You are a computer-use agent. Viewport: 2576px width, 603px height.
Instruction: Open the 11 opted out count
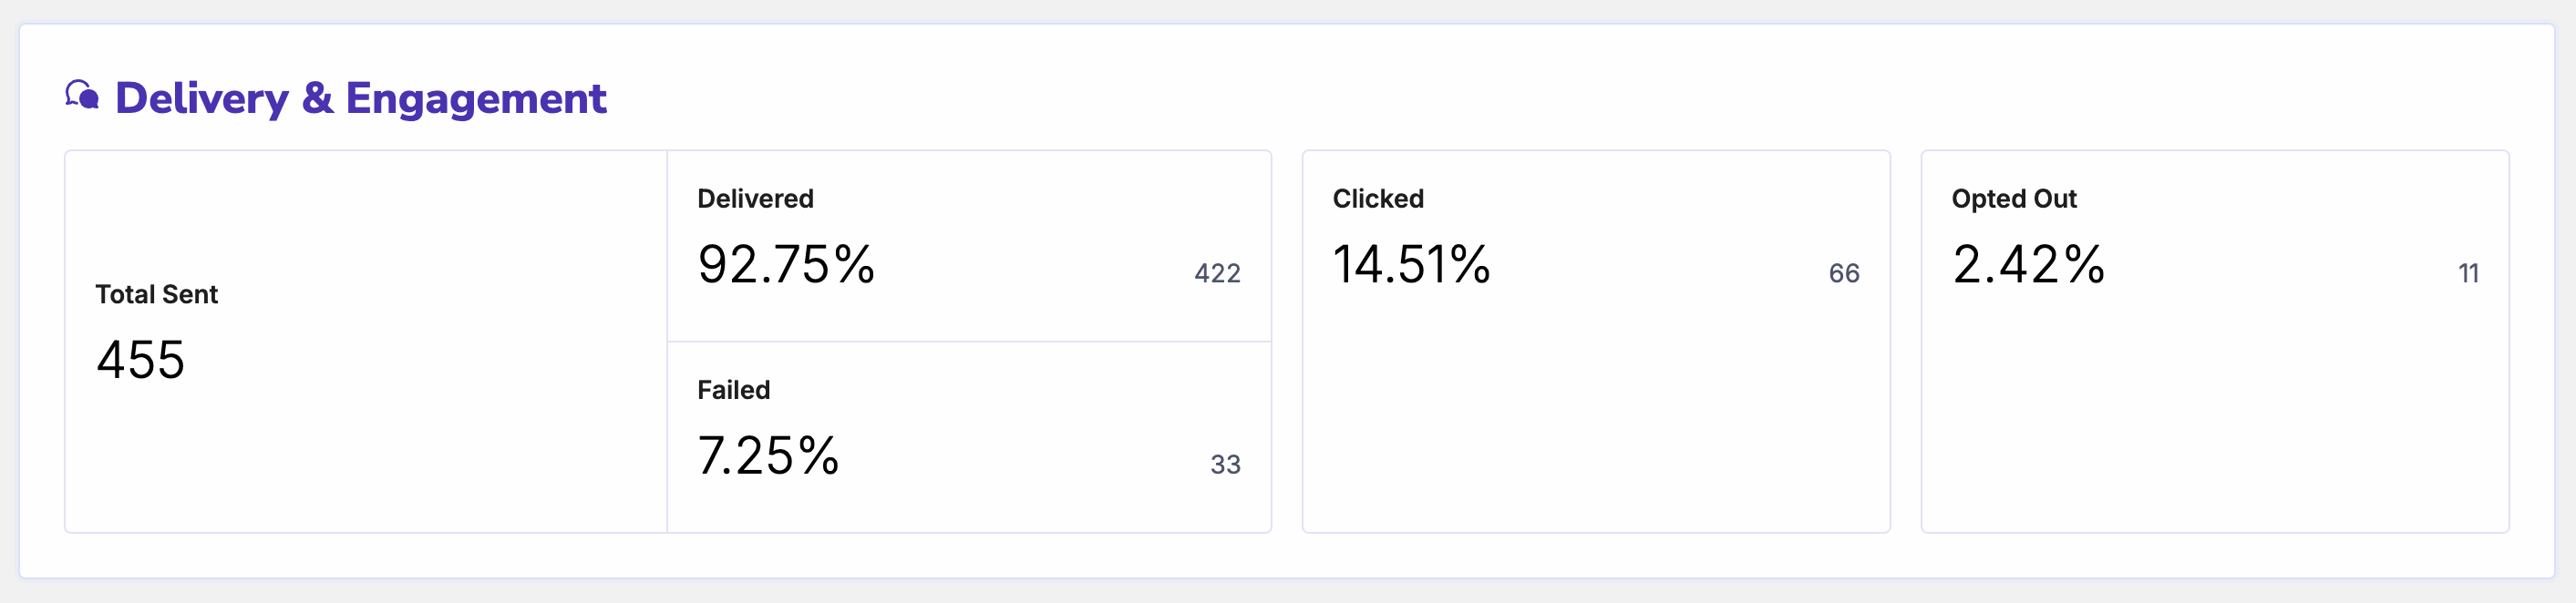(x=2468, y=273)
